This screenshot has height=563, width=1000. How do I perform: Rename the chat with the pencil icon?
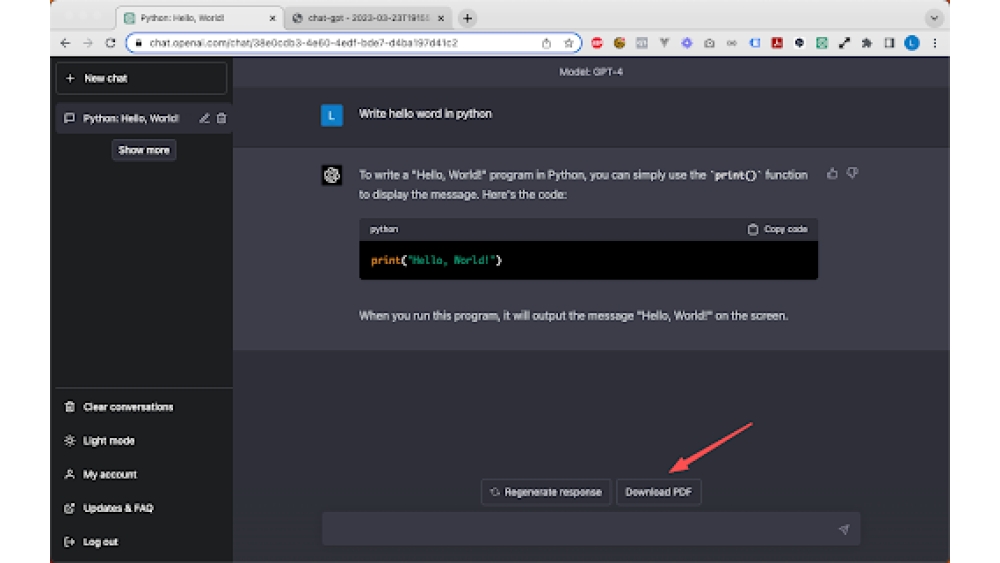click(x=204, y=118)
